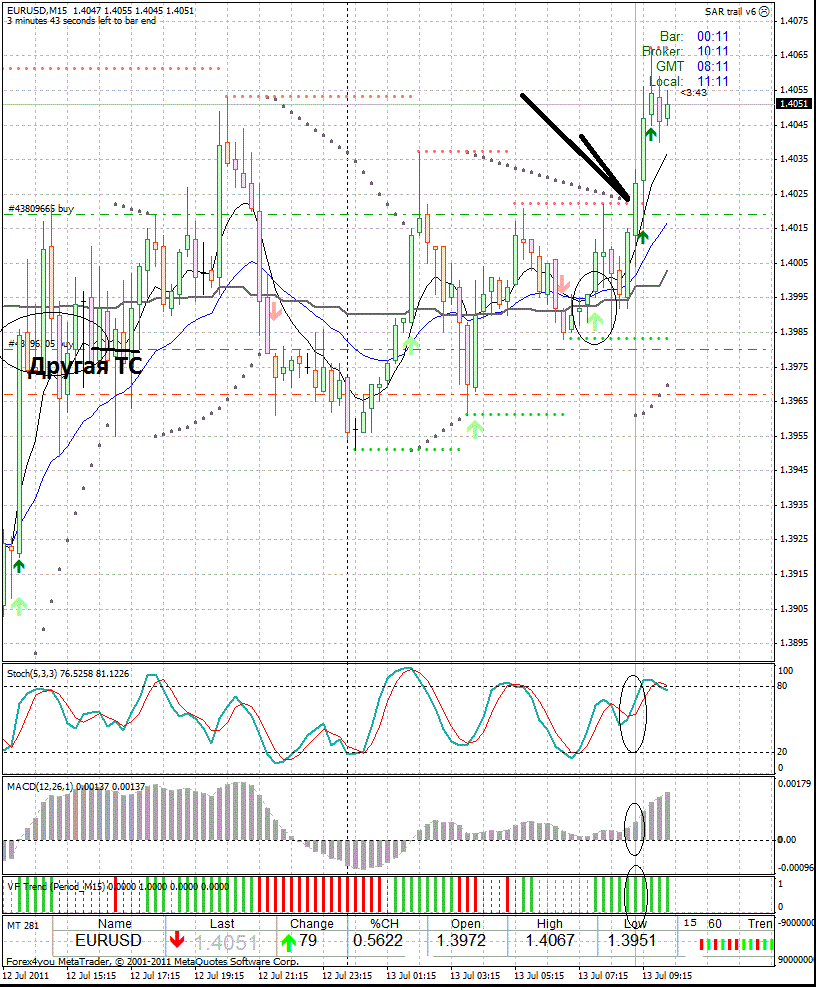Click the current price tag 1.4051 on axis

tap(793, 103)
